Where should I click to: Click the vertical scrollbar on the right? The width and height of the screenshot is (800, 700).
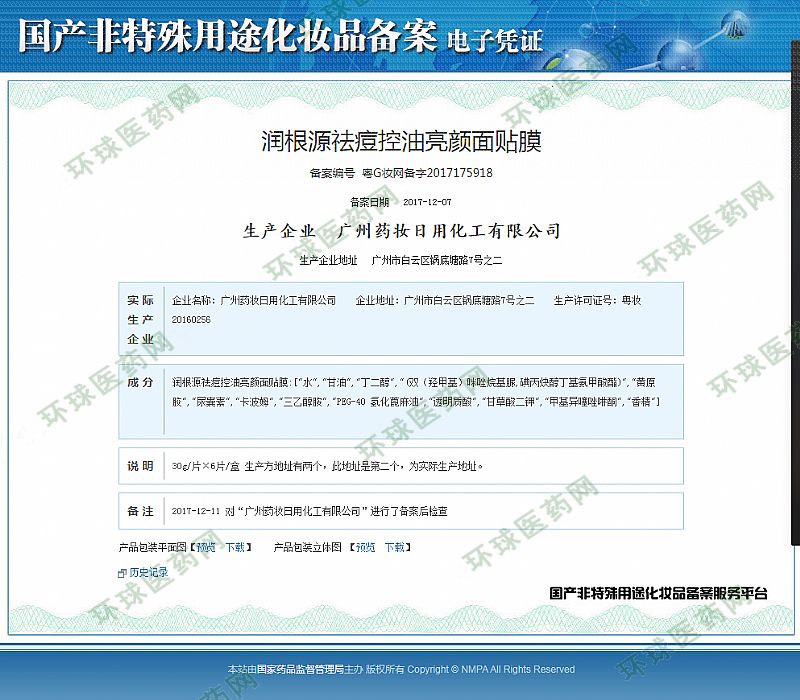(794, 300)
